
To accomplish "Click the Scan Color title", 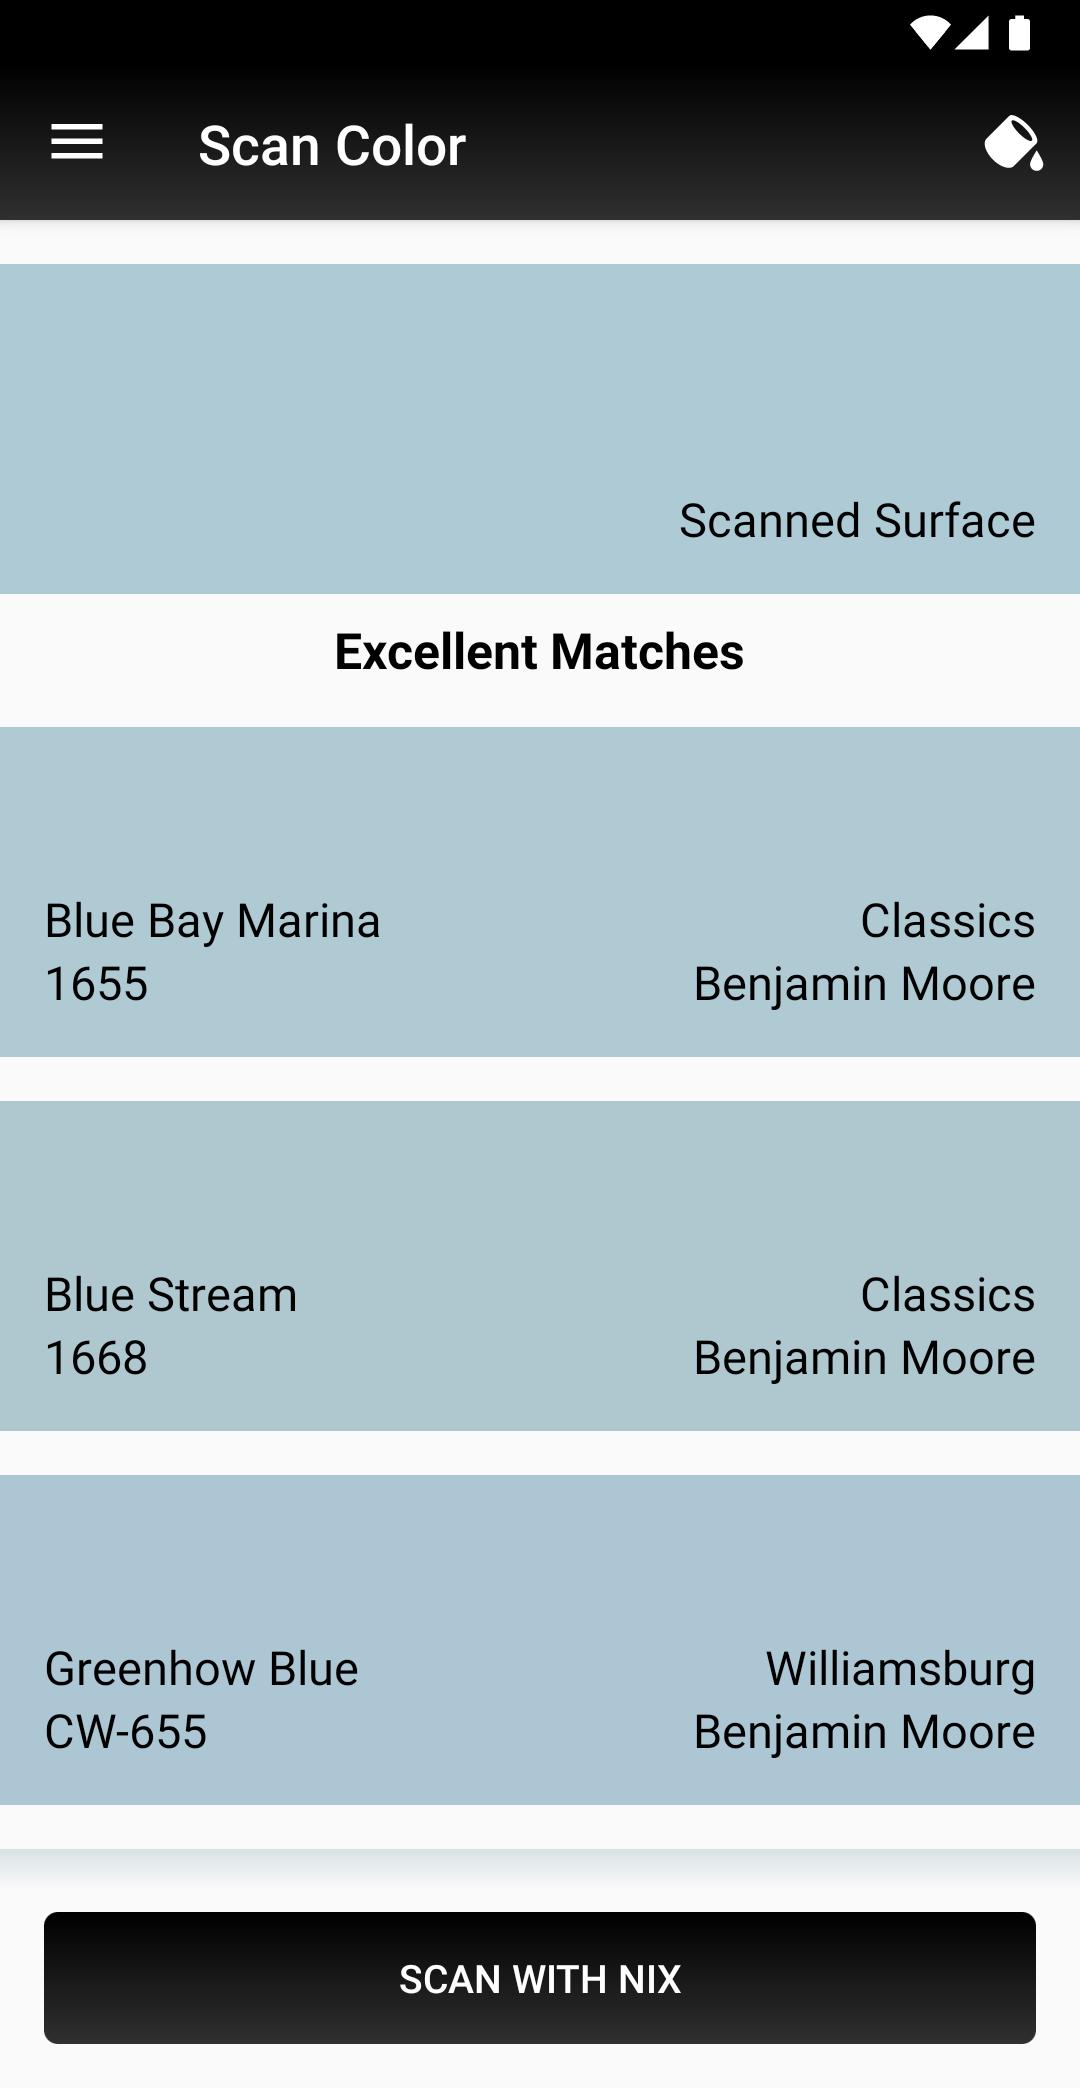I will [x=332, y=146].
